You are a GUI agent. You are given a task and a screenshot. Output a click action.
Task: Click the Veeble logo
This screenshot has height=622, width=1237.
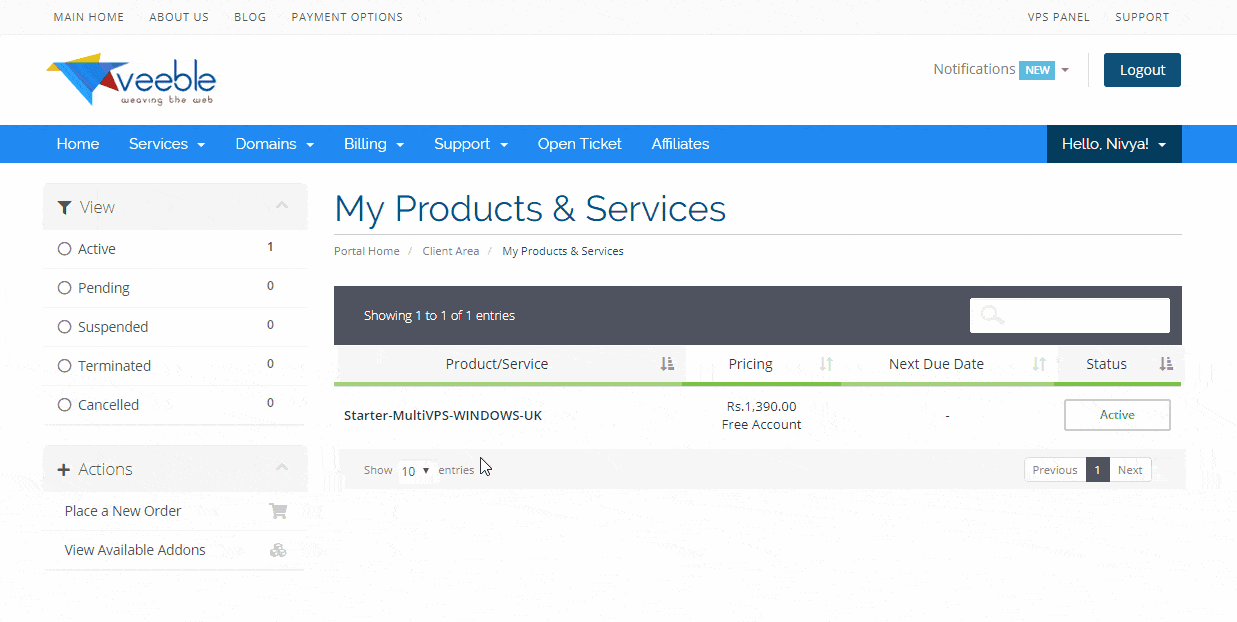131,79
